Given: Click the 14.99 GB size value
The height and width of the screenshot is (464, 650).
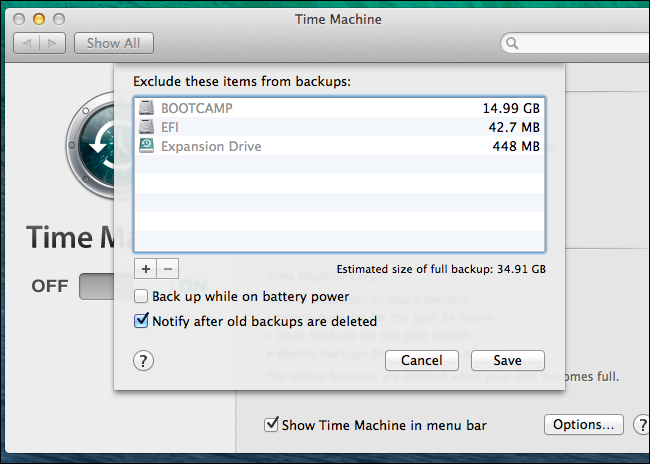Looking at the screenshot, I should (x=511, y=108).
